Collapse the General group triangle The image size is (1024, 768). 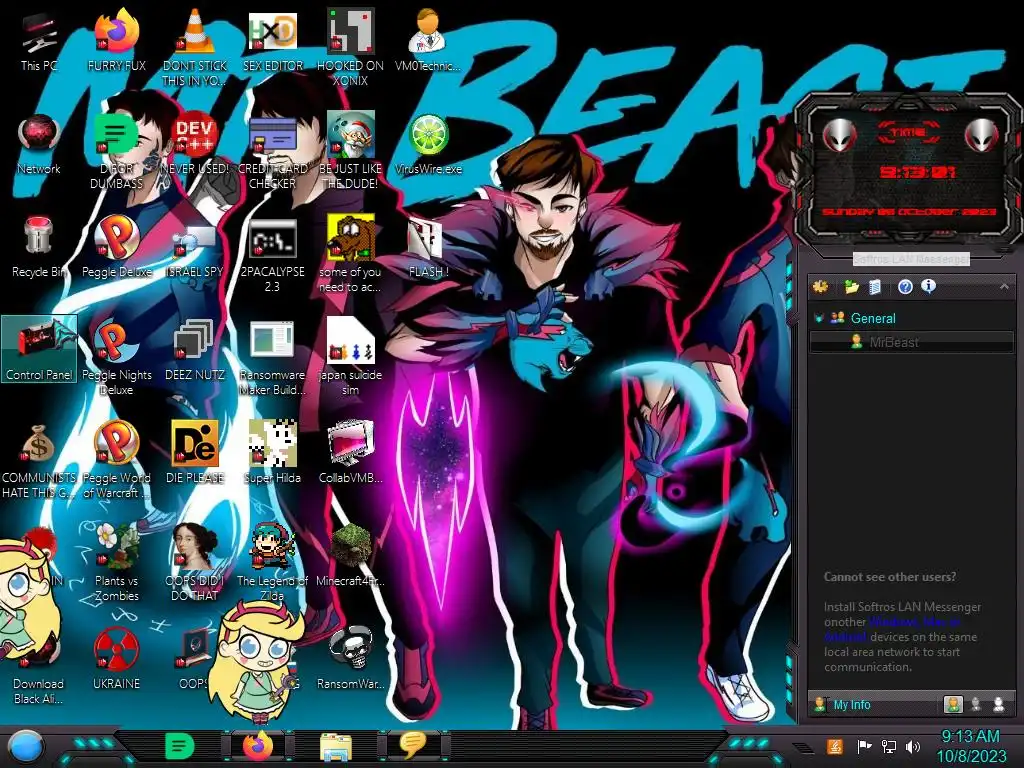[818, 318]
